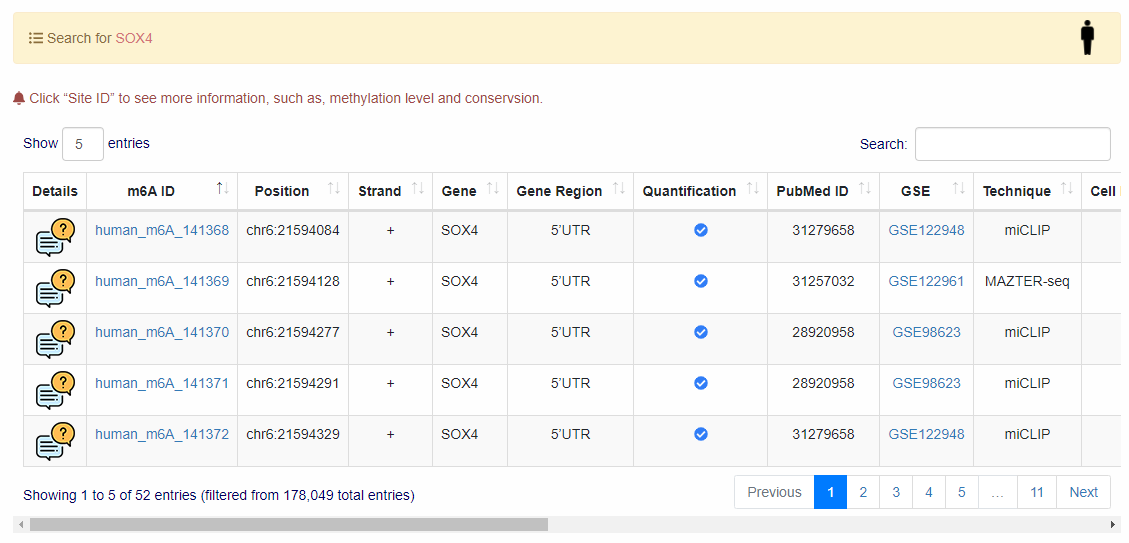
Task: Open details icon for human_m6A_141371 row
Action: tap(55, 390)
